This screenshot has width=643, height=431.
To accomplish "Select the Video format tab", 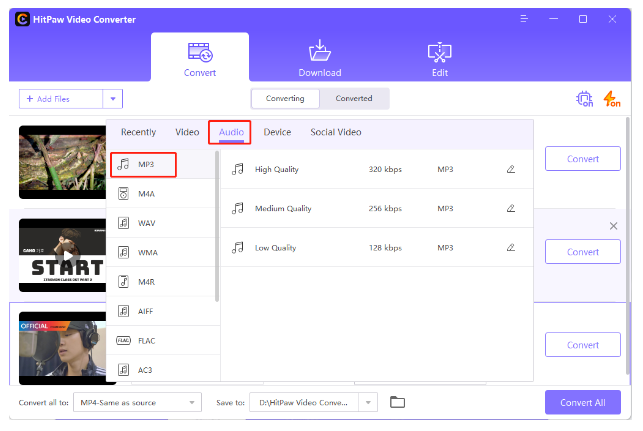I will pyautogui.click(x=187, y=132).
